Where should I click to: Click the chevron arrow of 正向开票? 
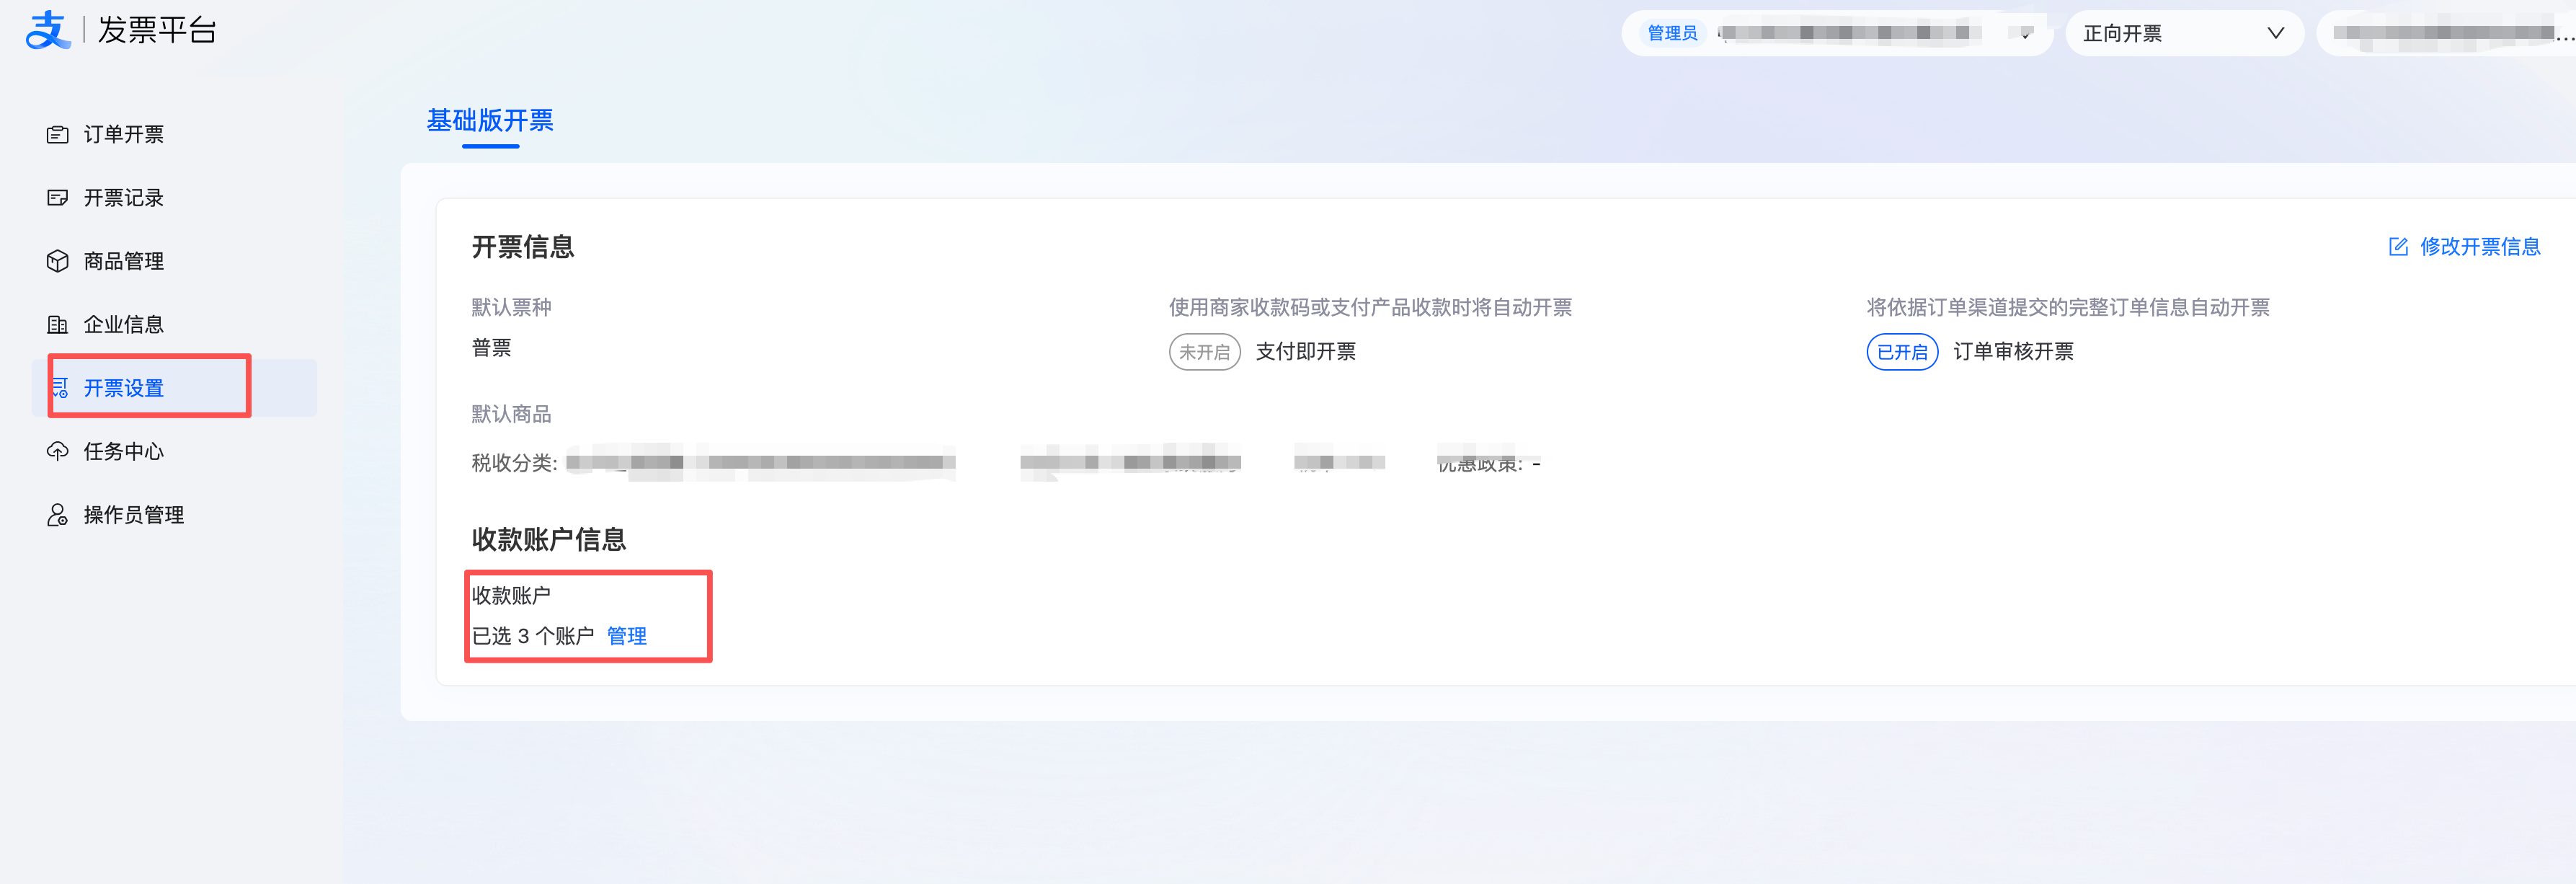[2275, 33]
